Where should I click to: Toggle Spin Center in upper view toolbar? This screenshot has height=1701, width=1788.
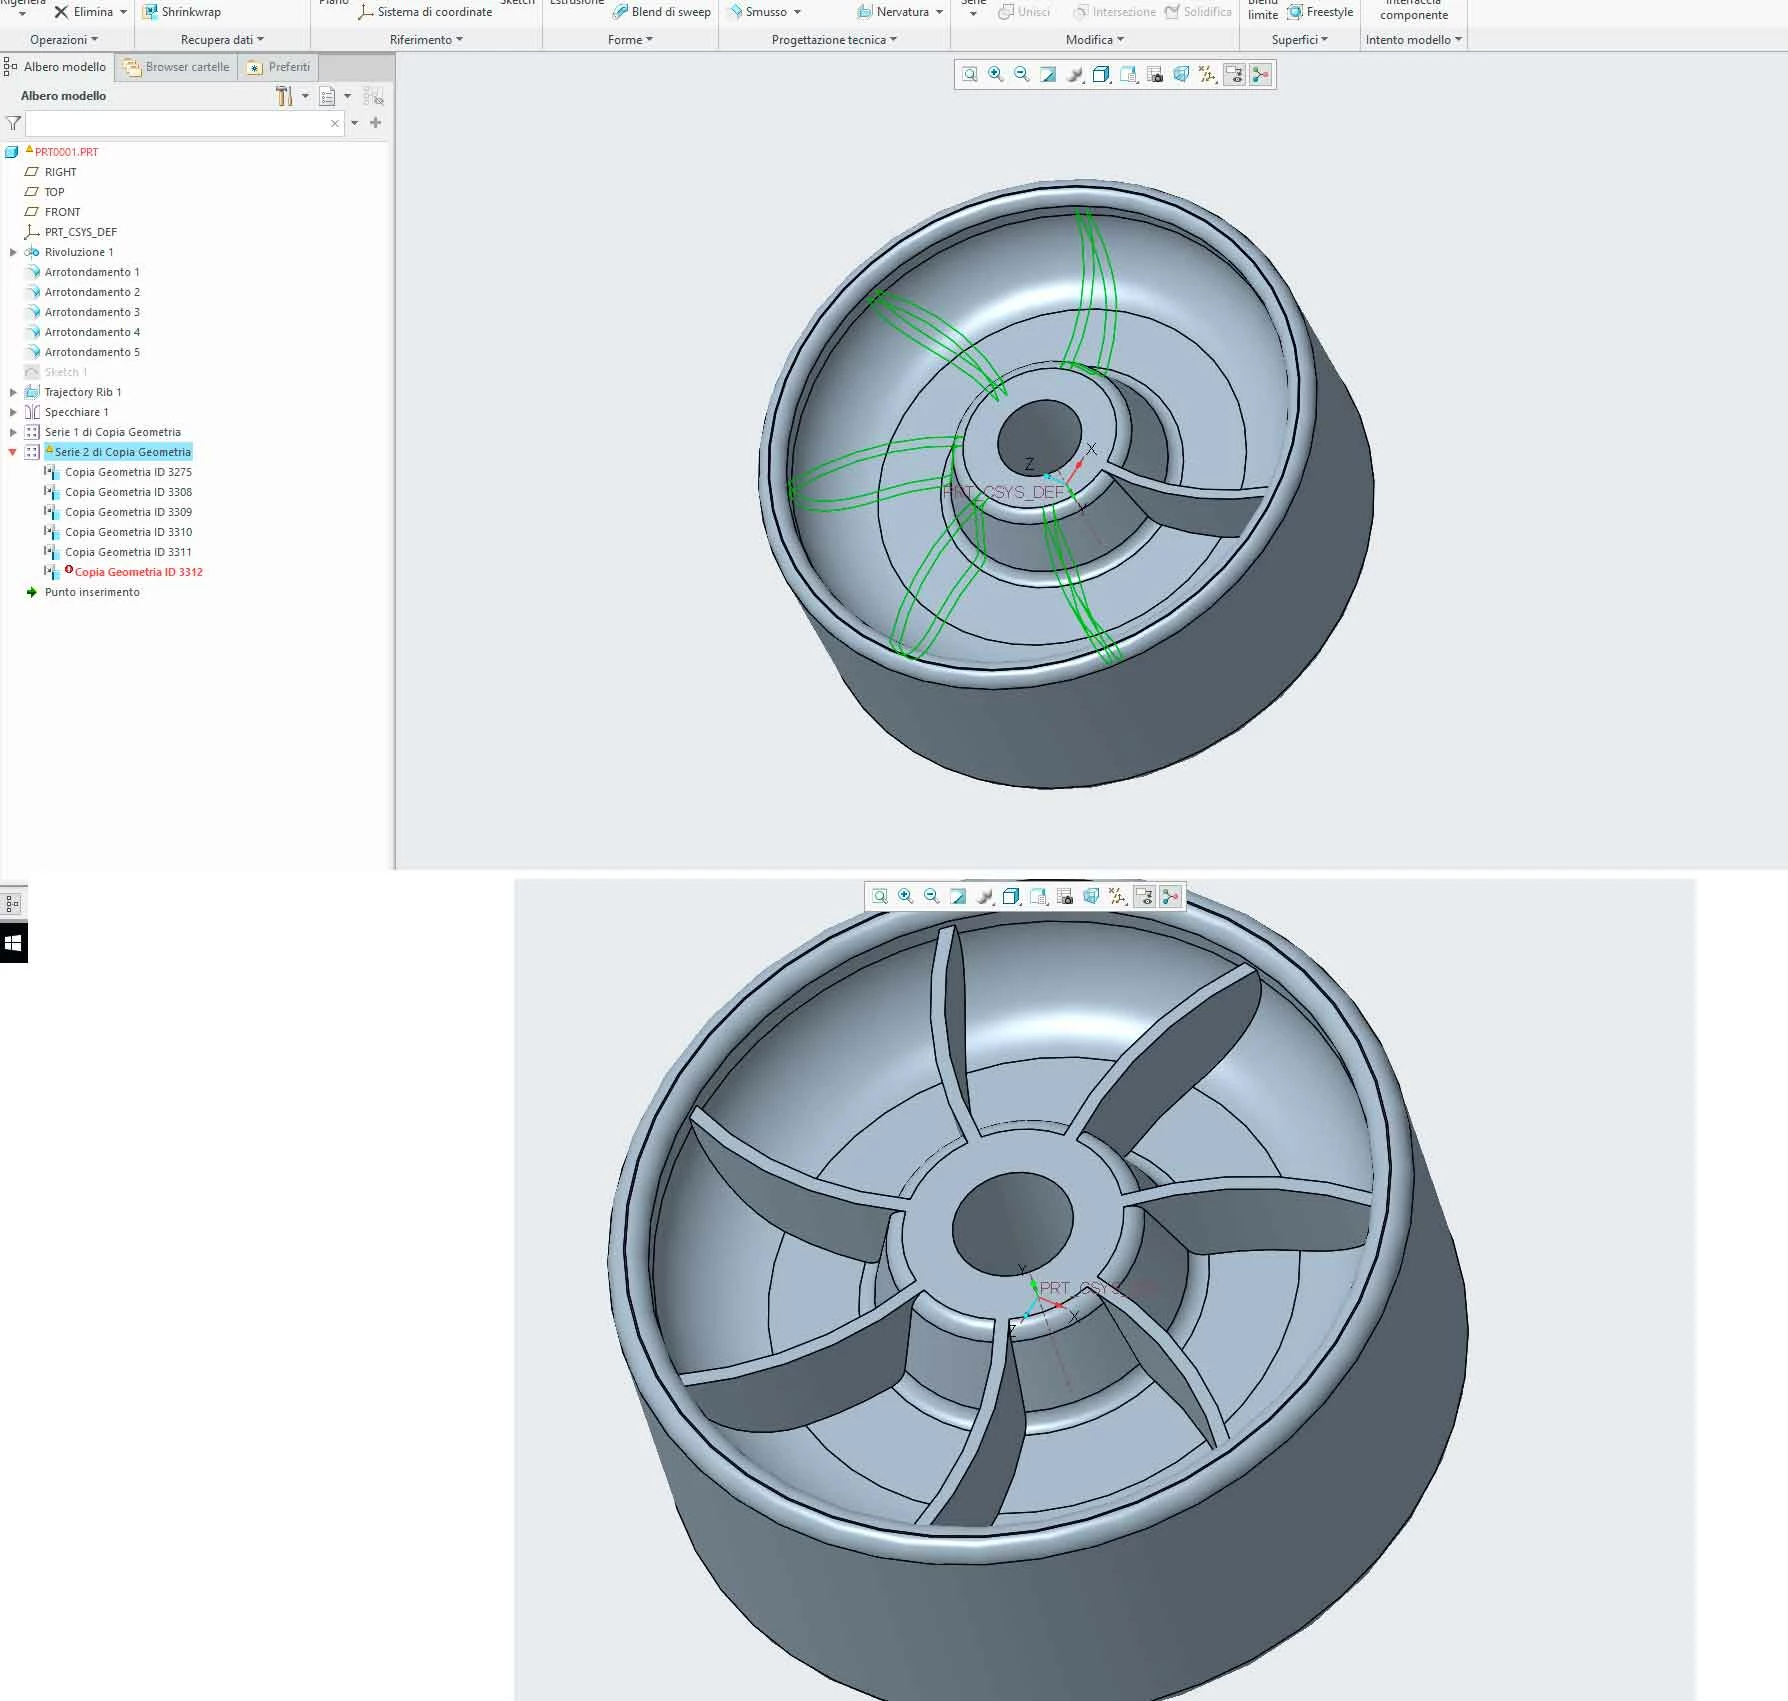1260,75
